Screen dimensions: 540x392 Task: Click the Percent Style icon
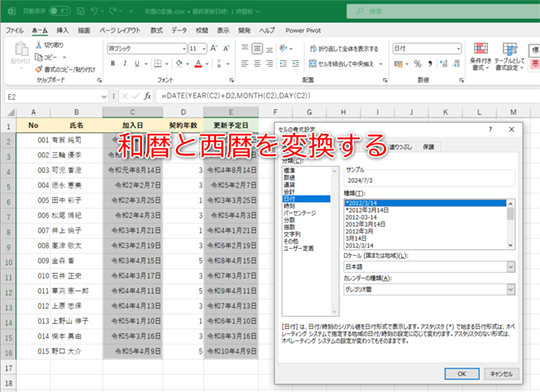pos(417,63)
